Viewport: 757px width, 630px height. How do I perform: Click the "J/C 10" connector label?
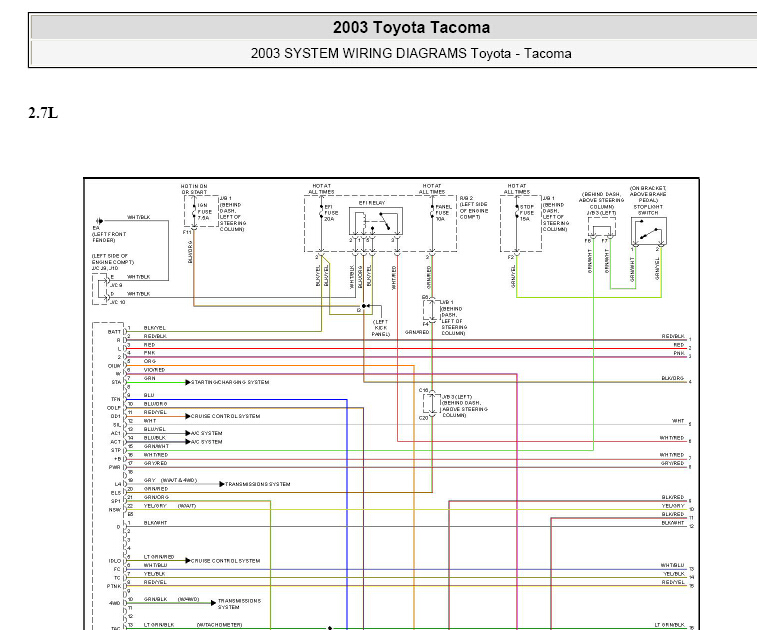(117, 302)
